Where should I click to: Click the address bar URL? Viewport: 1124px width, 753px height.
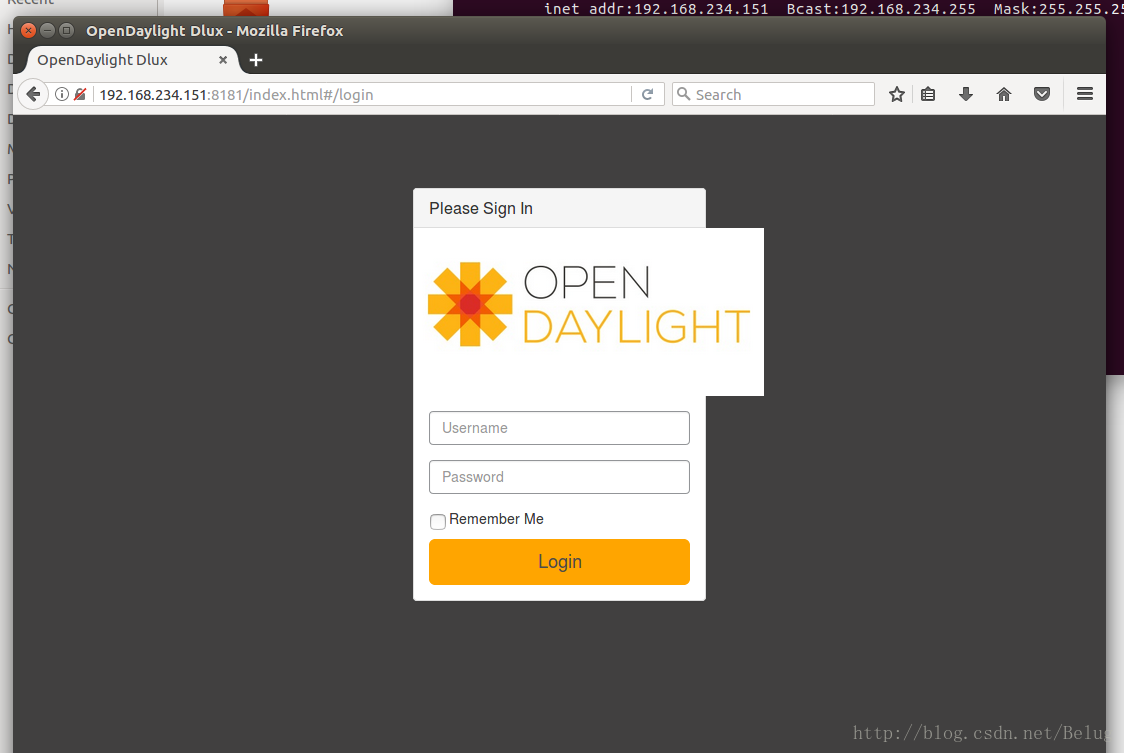coord(236,95)
